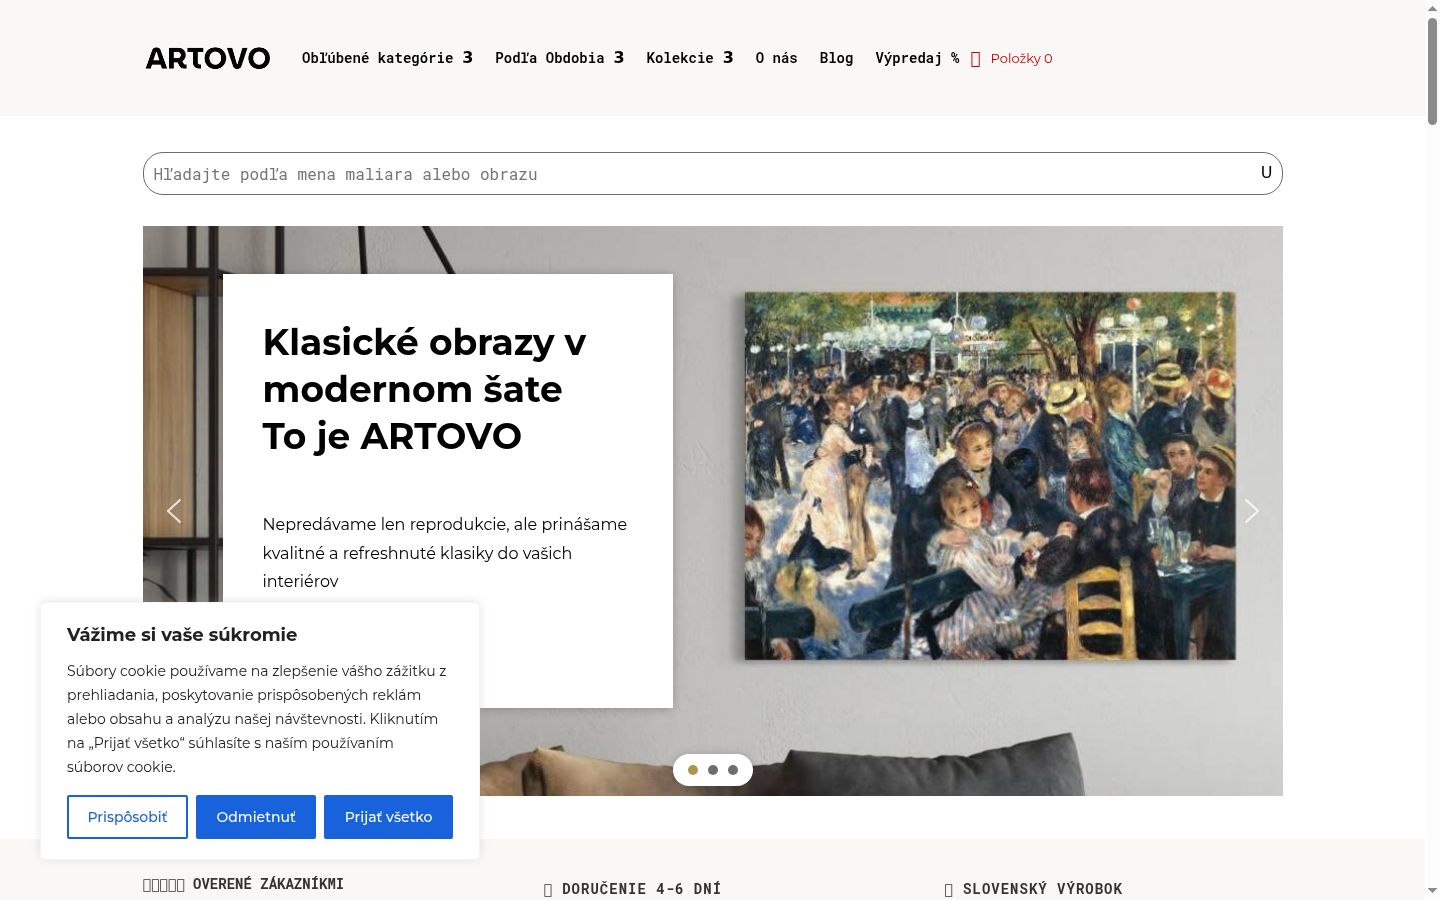Select the second carousel dot

tap(713, 770)
